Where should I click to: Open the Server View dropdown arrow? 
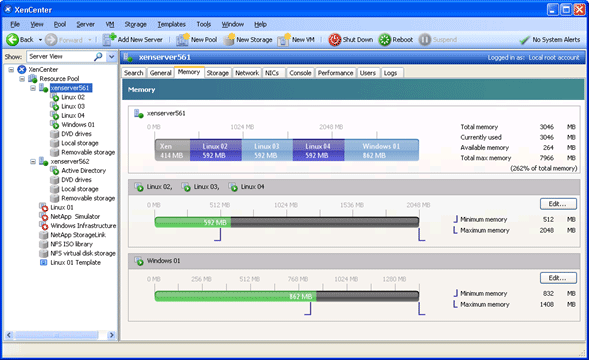coord(112,57)
